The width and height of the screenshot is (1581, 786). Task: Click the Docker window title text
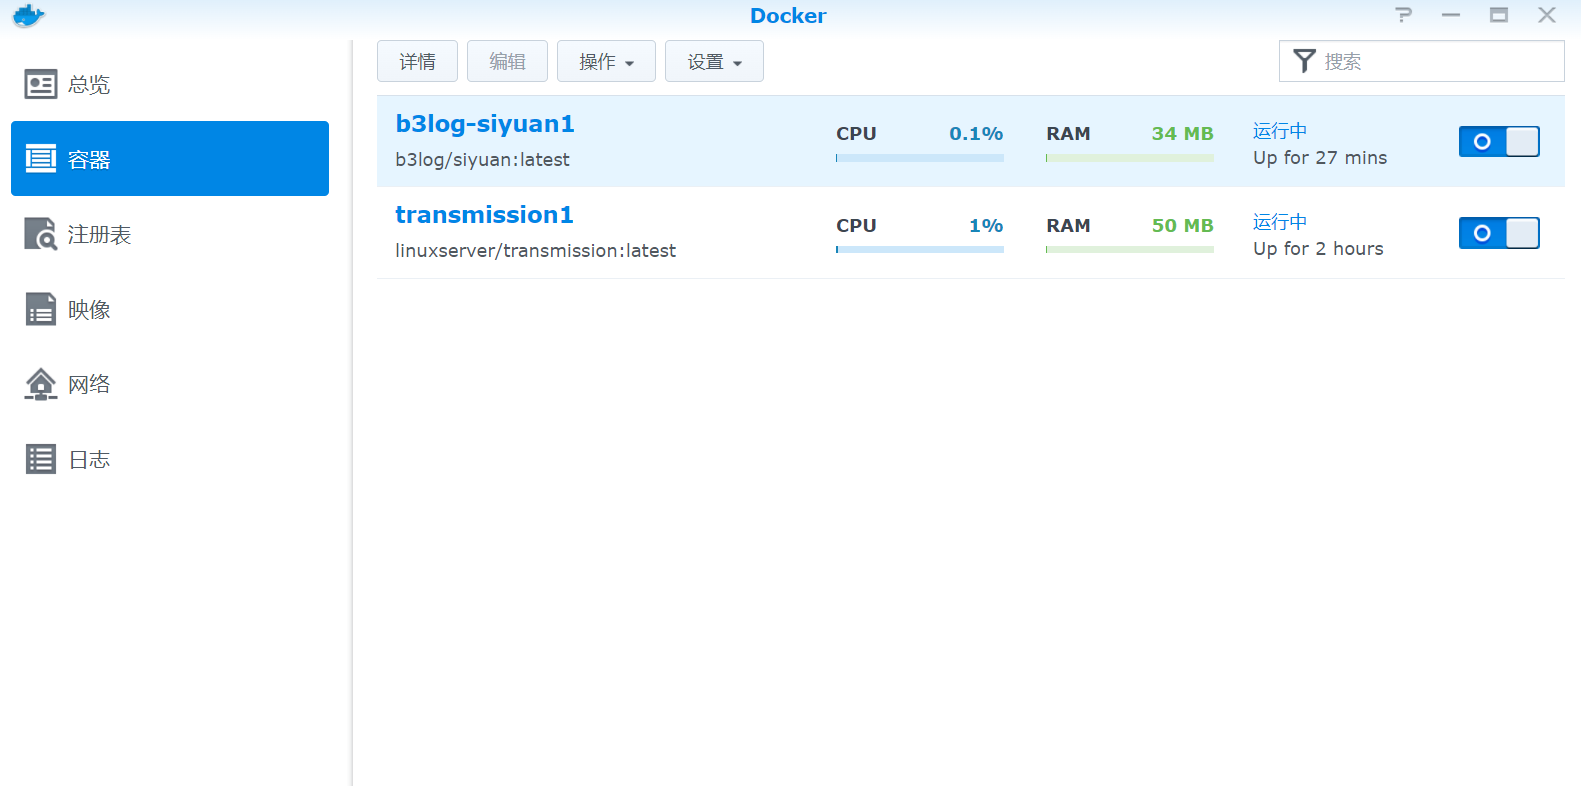pos(788,16)
